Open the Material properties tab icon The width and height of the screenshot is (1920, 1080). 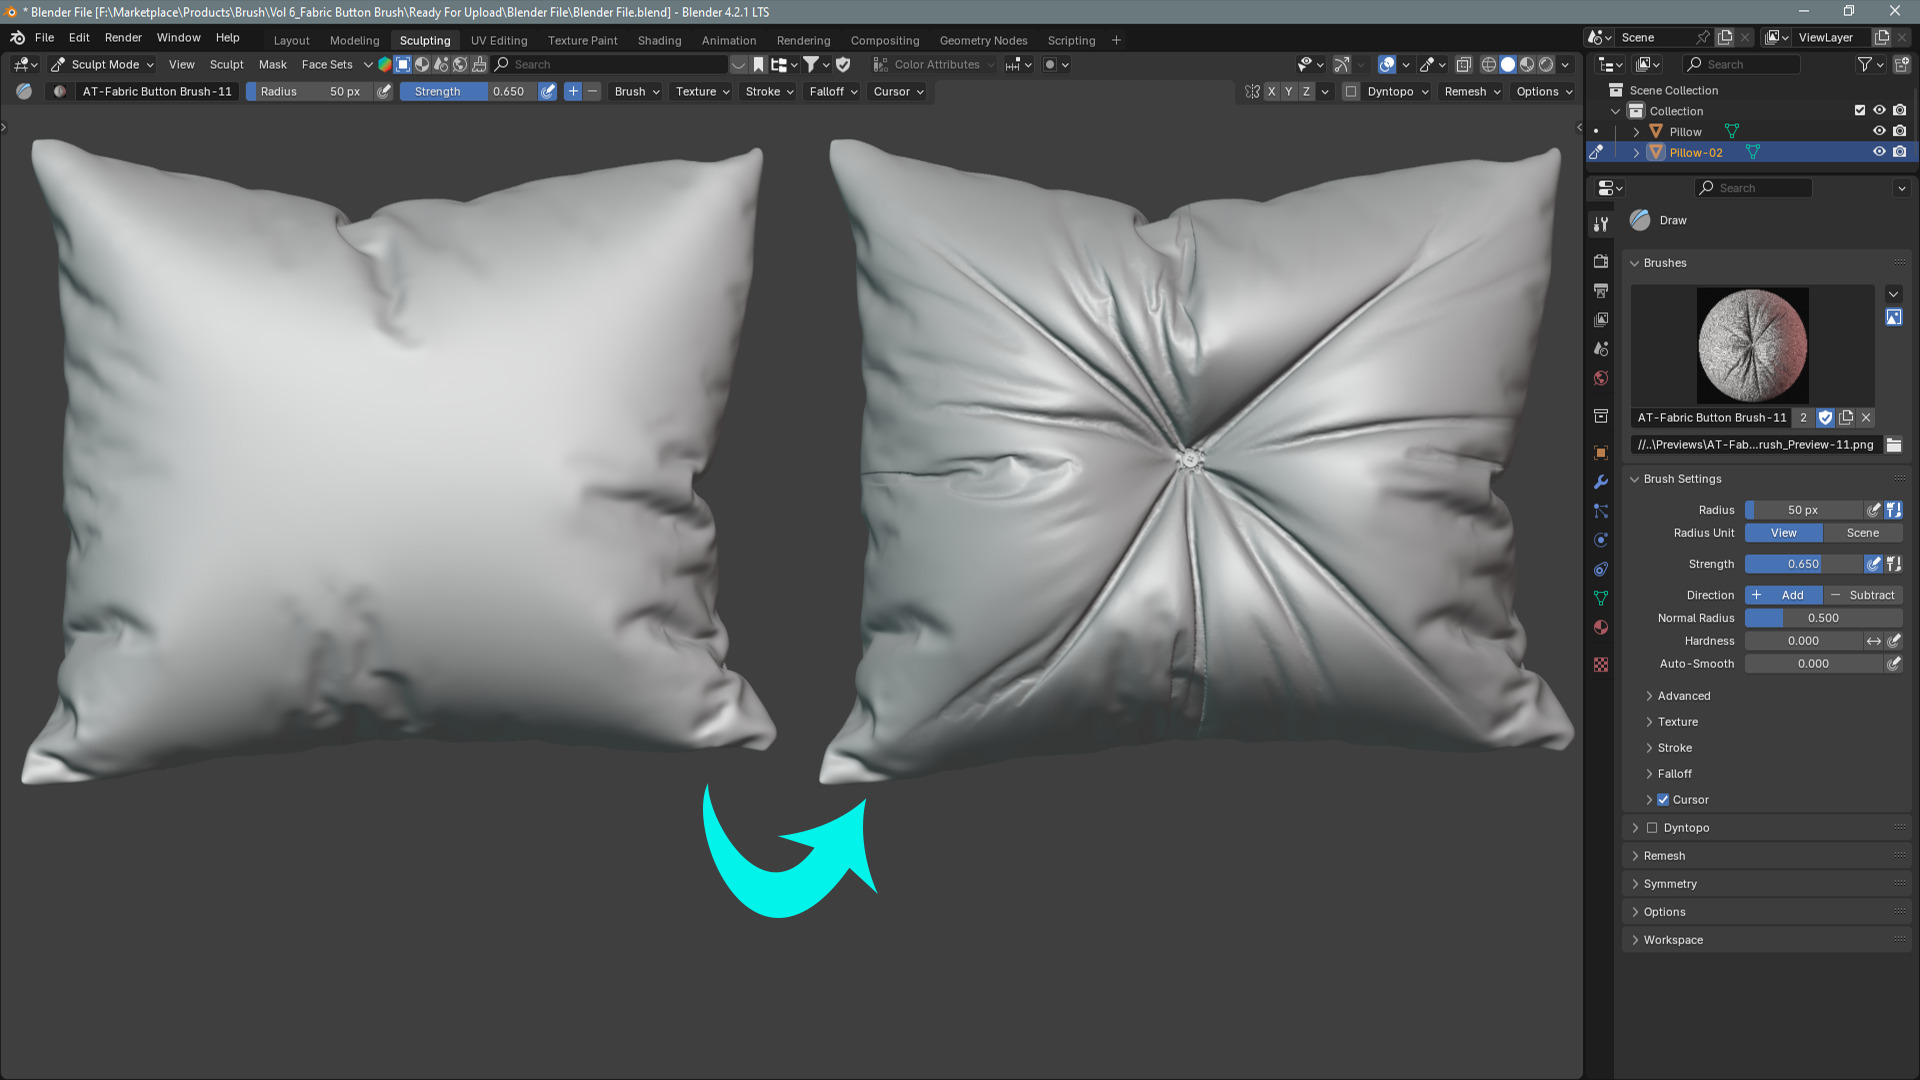(1601, 627)
